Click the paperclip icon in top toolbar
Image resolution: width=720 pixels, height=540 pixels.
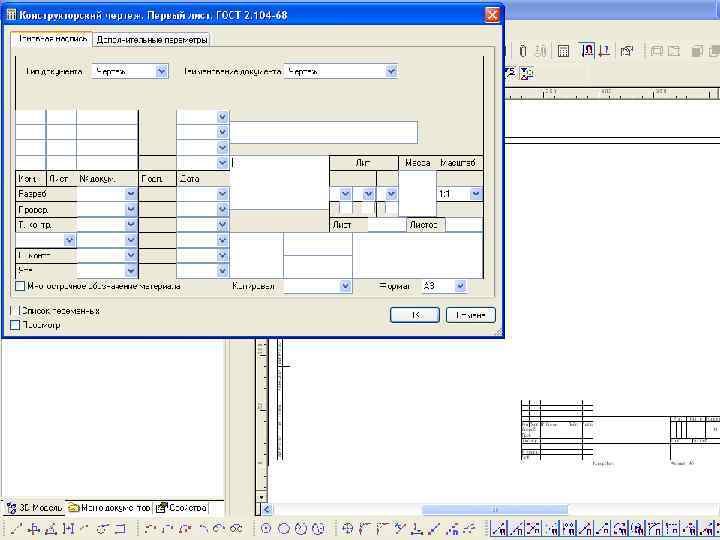pyautogui.click(x=523, y=51)
